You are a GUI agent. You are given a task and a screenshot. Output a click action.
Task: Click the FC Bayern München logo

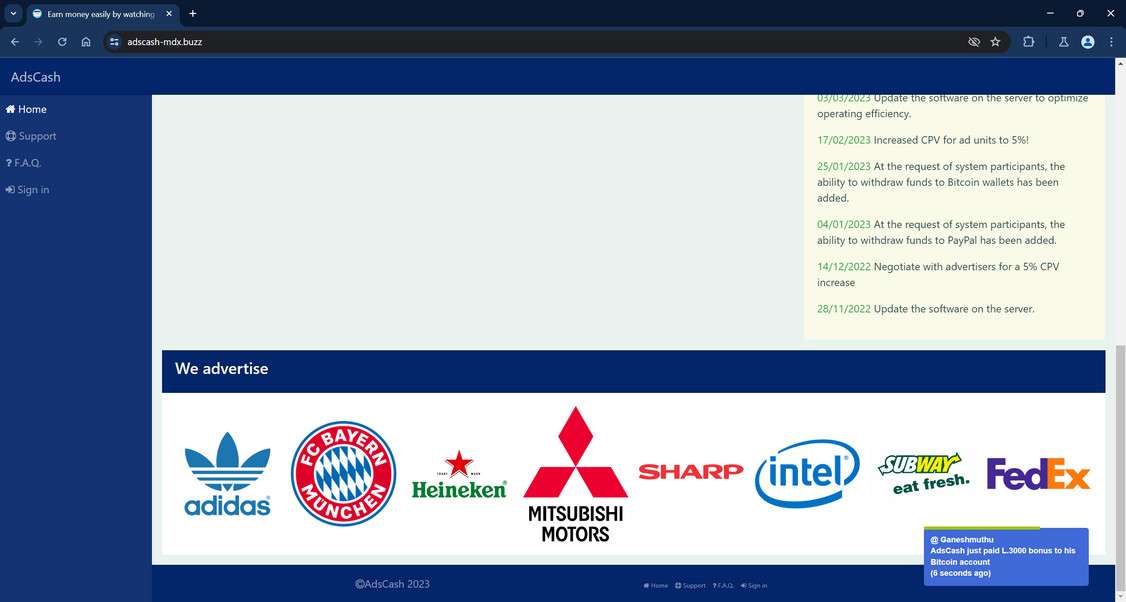point(343,473)
